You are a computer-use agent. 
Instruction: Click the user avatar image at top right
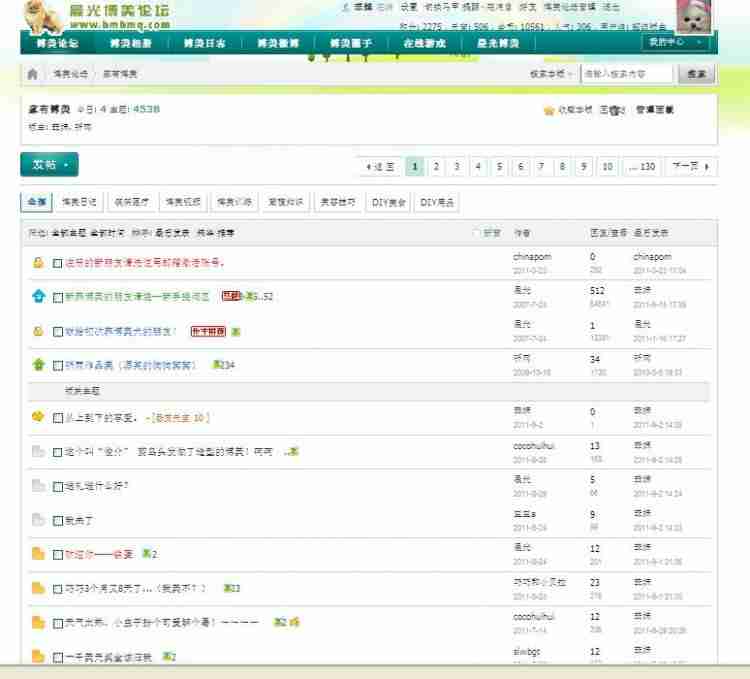(693, 16)
